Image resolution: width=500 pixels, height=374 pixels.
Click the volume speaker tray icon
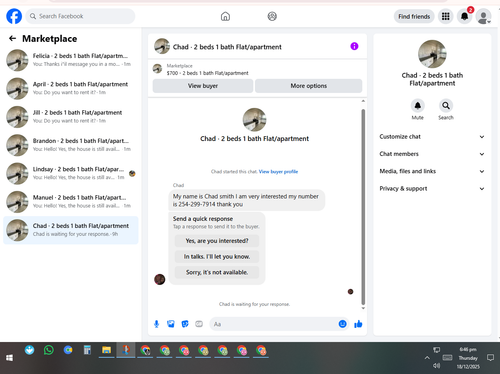click(436, 366)
